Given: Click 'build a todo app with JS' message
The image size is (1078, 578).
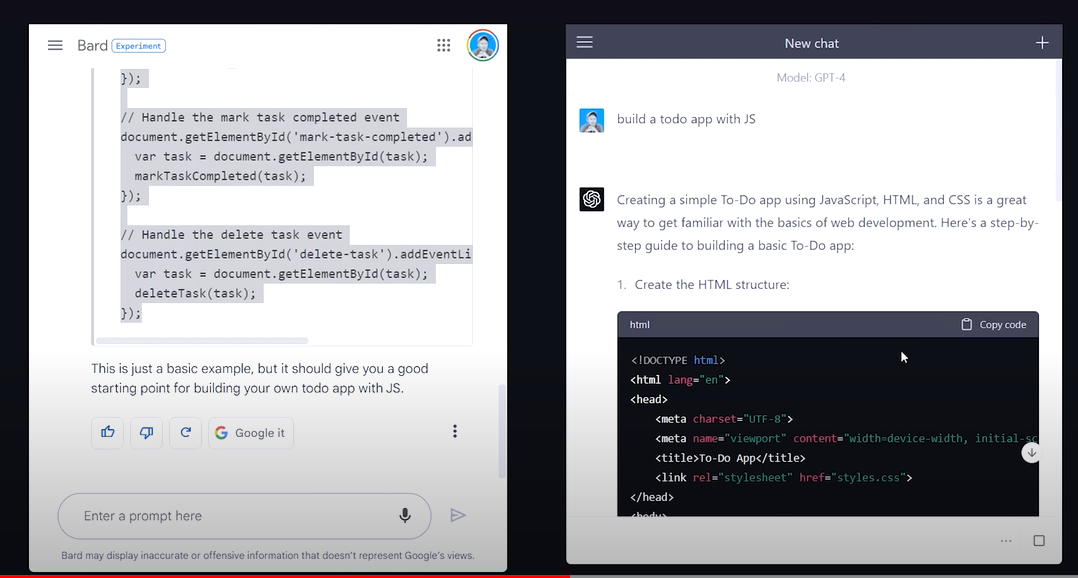Looking at the screenshot, I should coord(686,119).
